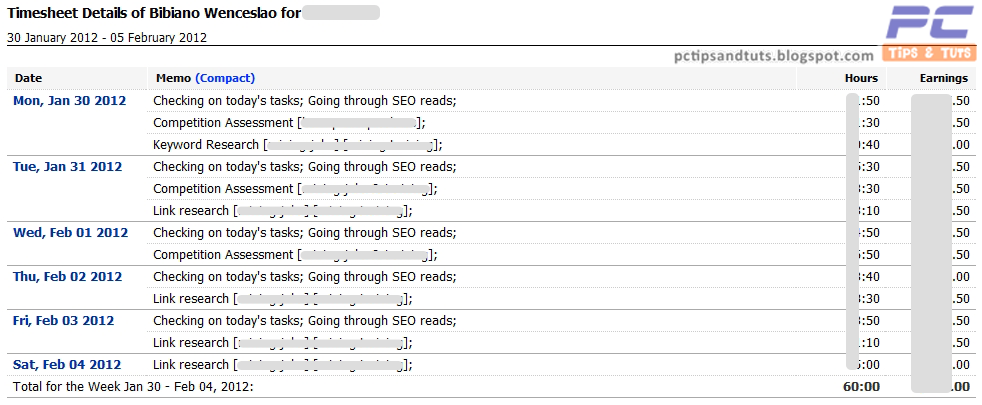Image resolution: width=982 pixels, height=405 pixels.
Task: Click the Total for the Week row label
Action: 133,387
